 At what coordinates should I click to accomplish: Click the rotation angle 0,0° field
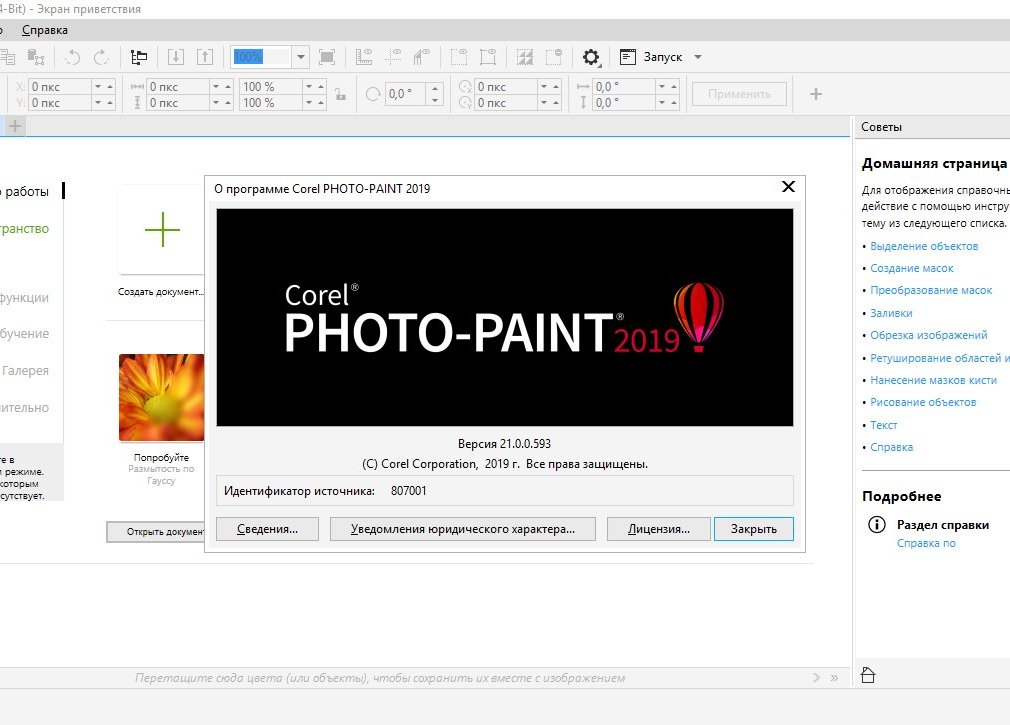pos(406,94)
